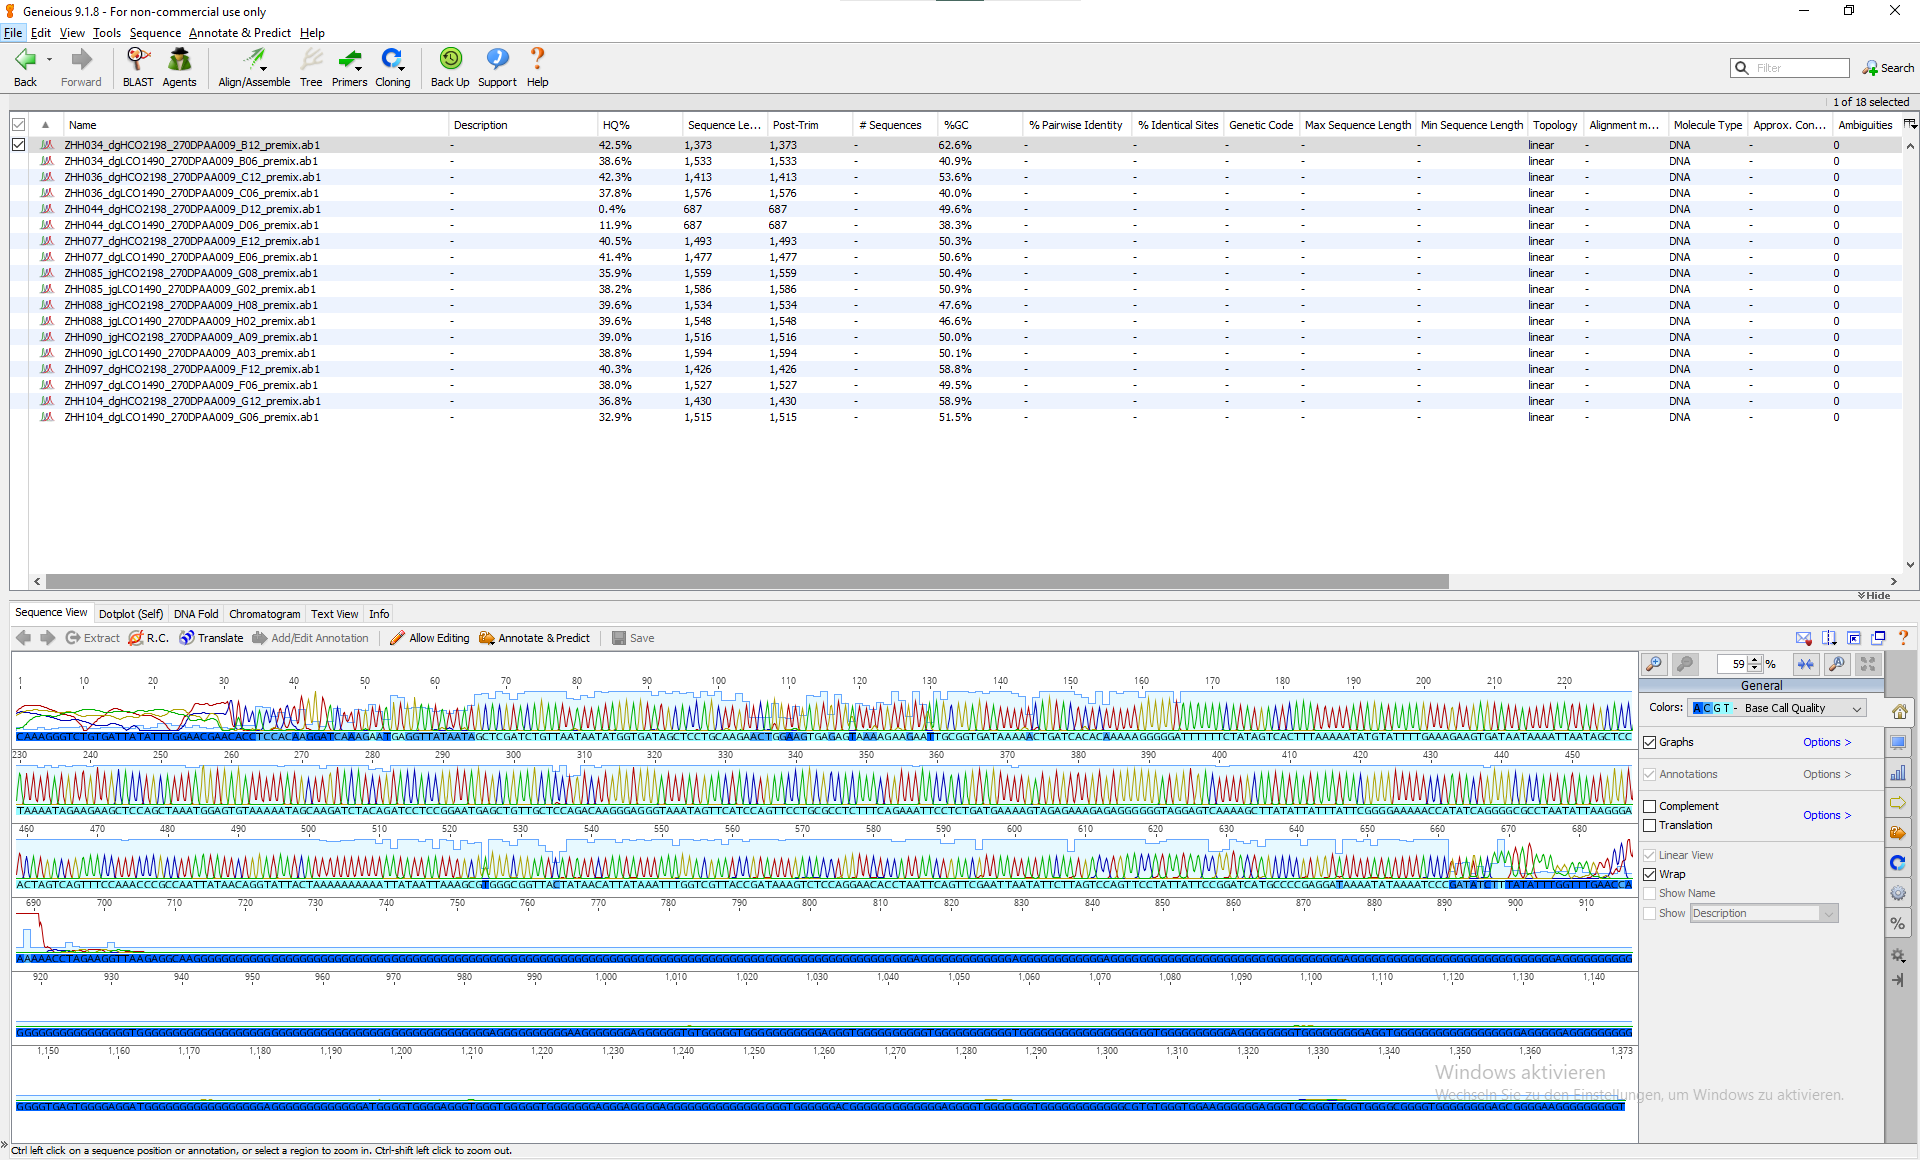The image size is (1920, 1160).
Task: Sort table by the HQ% column header
Action: [639, 125]
